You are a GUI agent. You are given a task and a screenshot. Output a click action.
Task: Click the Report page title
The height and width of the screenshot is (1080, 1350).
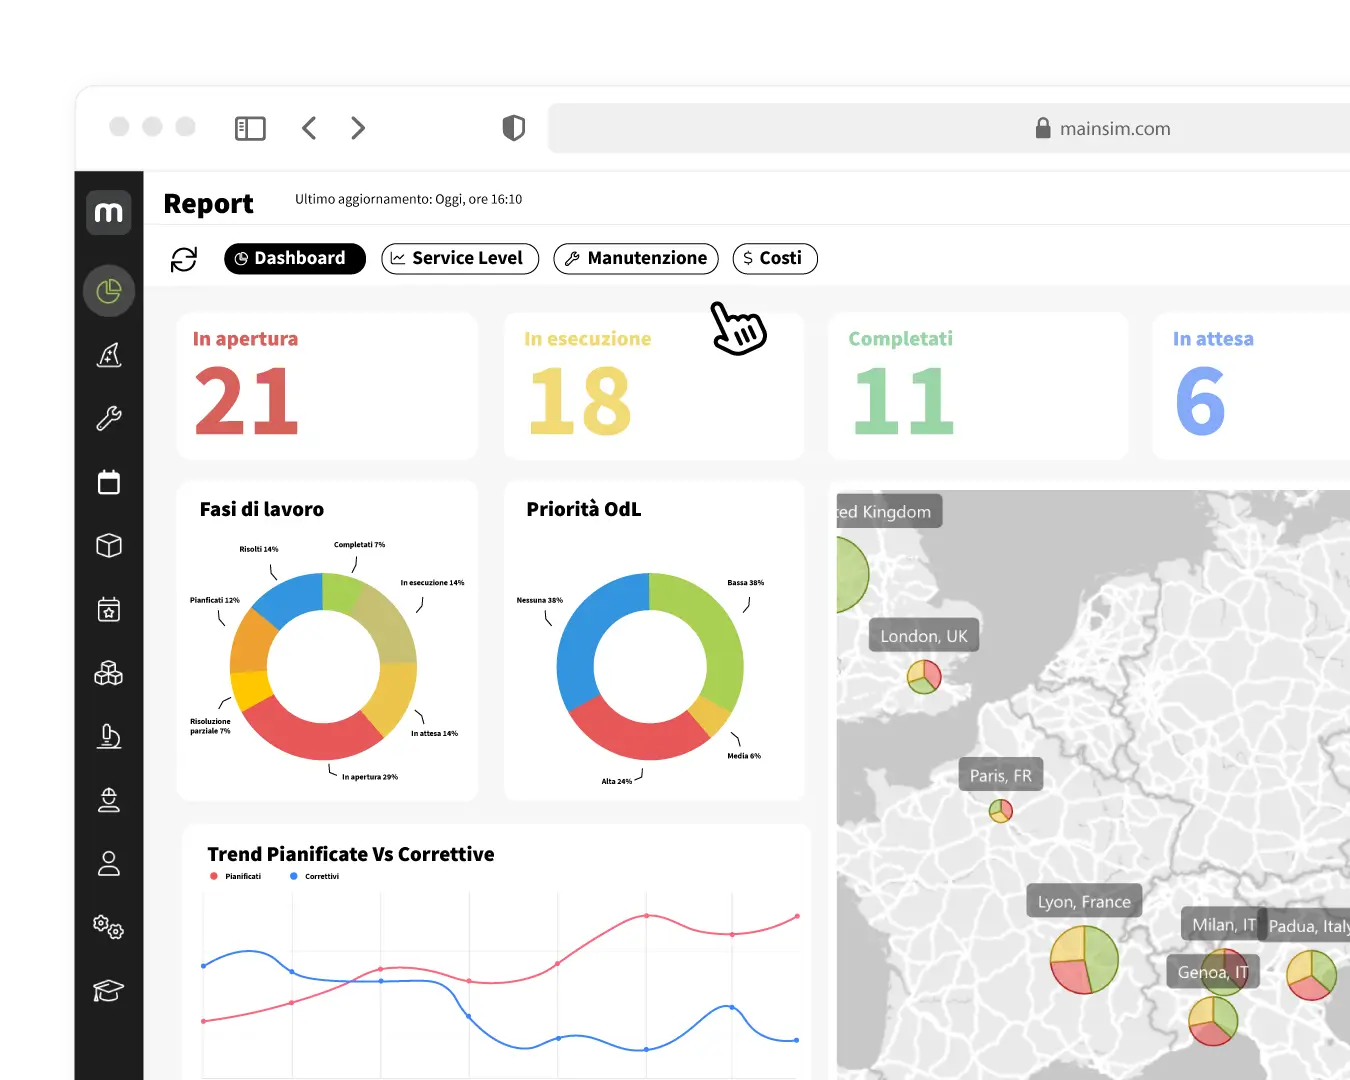208,204
